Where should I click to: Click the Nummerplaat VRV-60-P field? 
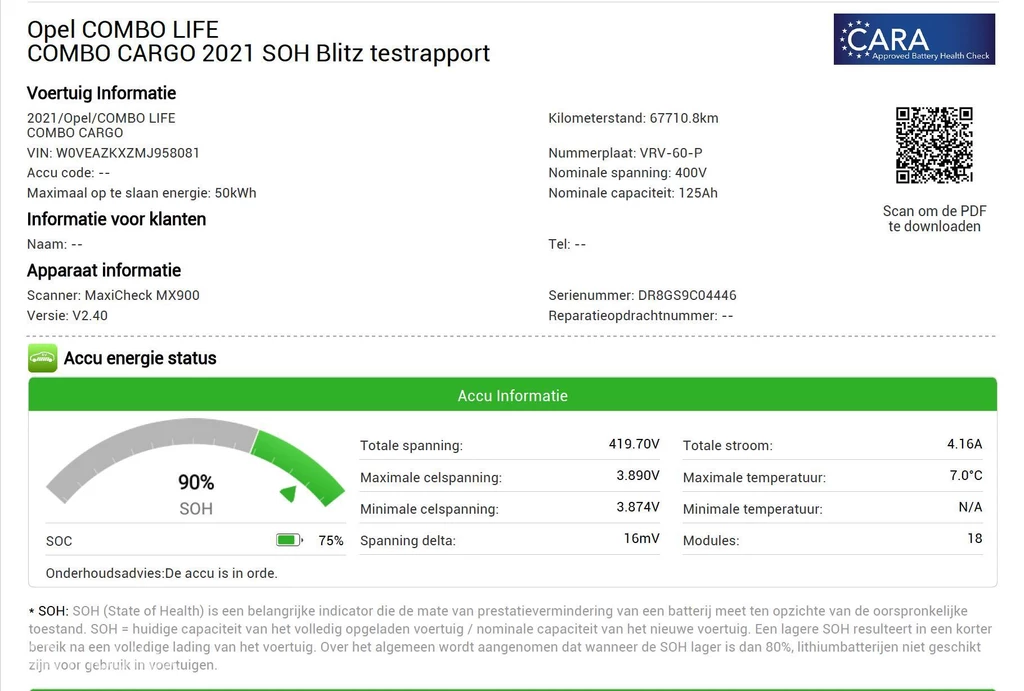pyautogui.click(x=625, y=153)
